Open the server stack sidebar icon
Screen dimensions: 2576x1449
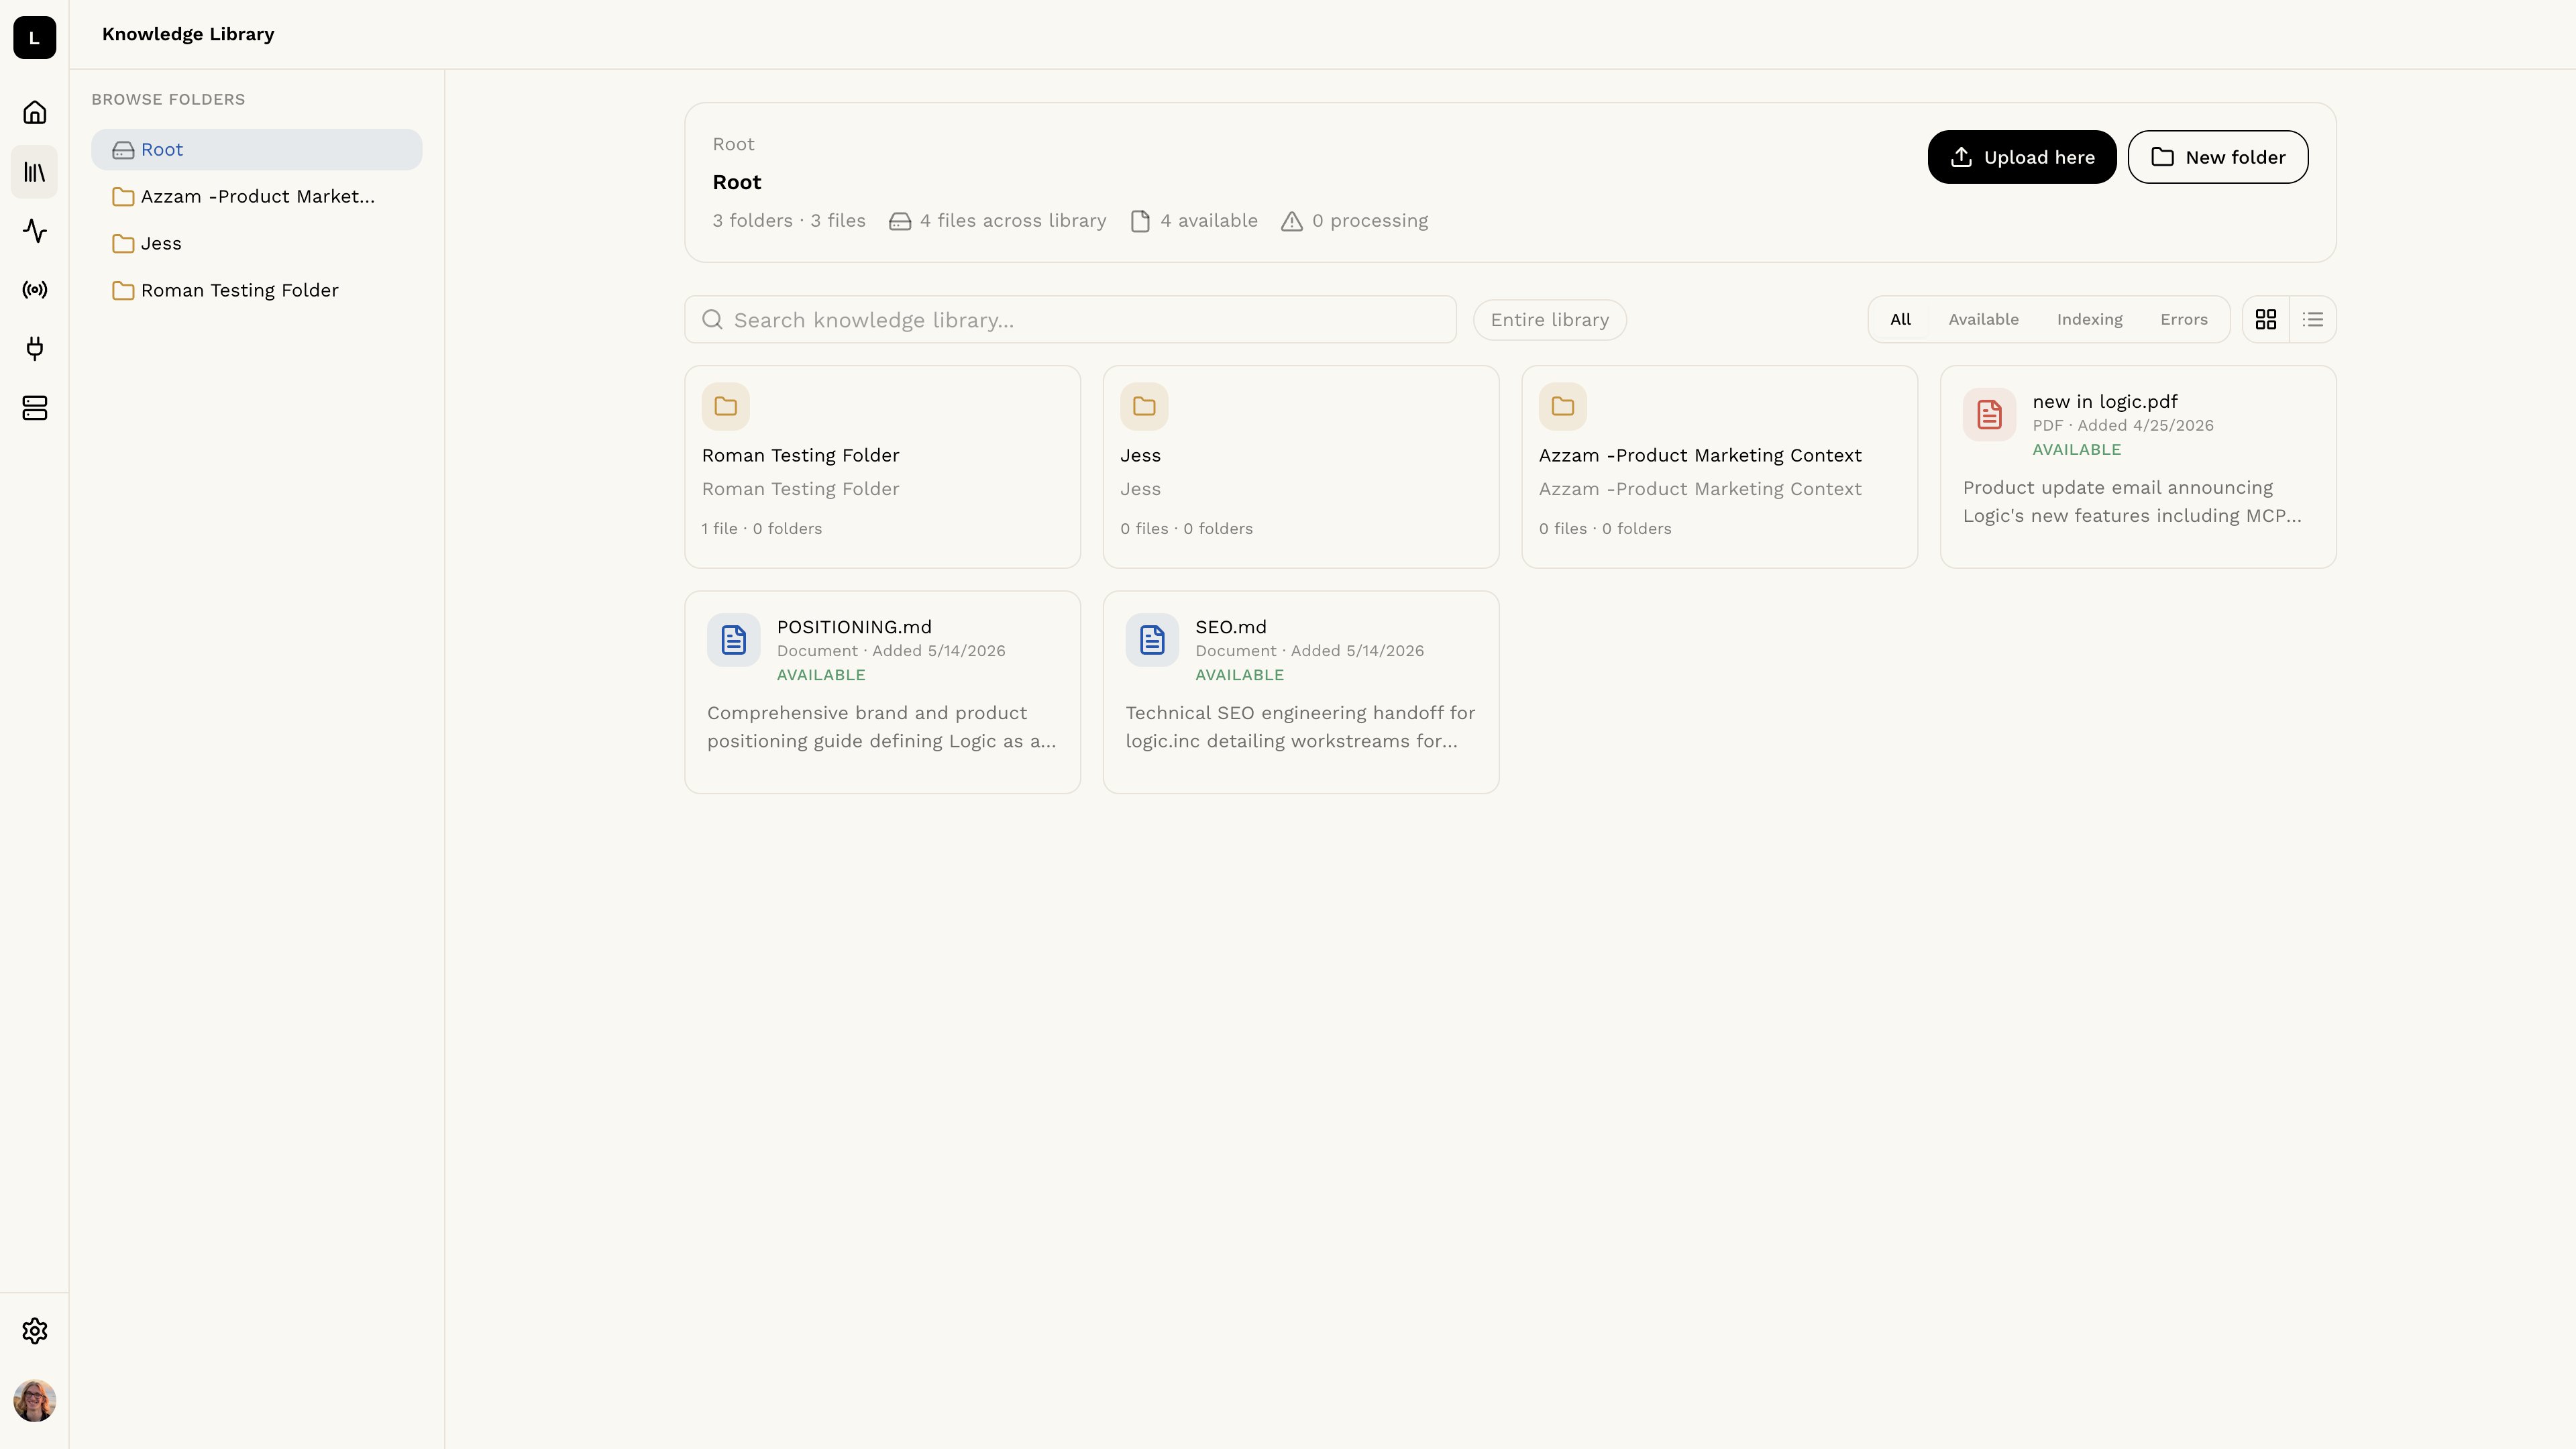tap(35, 408)
